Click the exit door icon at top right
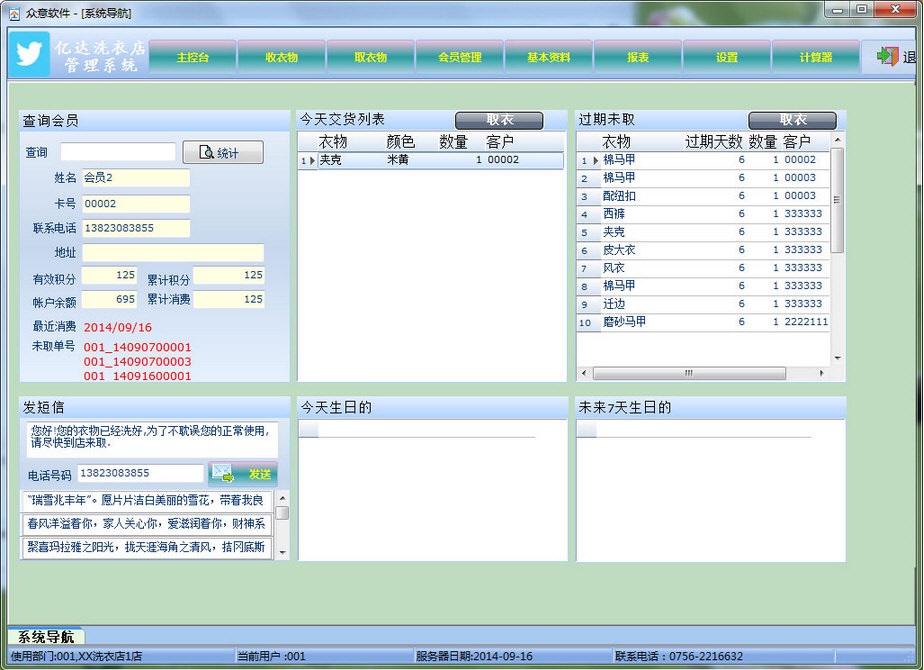924x670 pixels. tap(887, 56)
